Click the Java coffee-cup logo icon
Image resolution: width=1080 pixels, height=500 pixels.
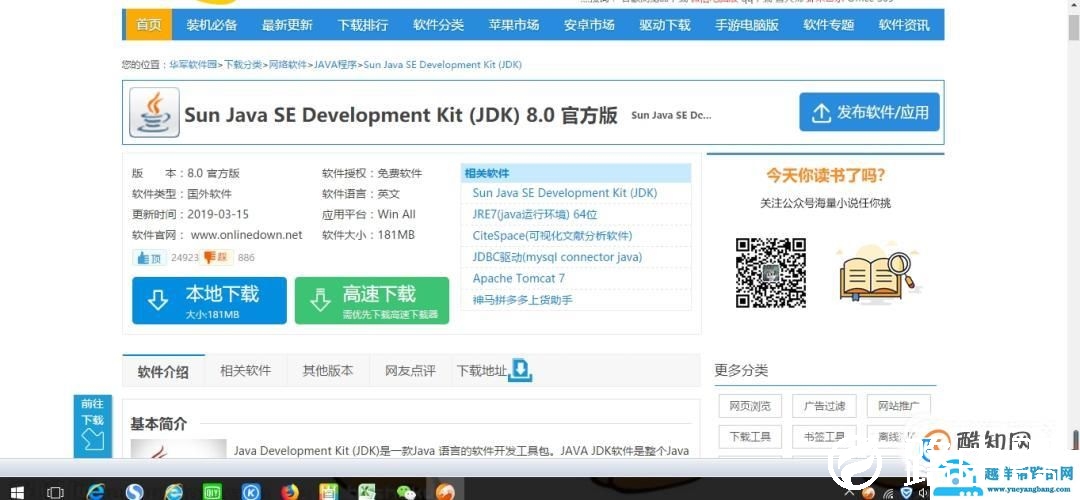tap(154, 112)
